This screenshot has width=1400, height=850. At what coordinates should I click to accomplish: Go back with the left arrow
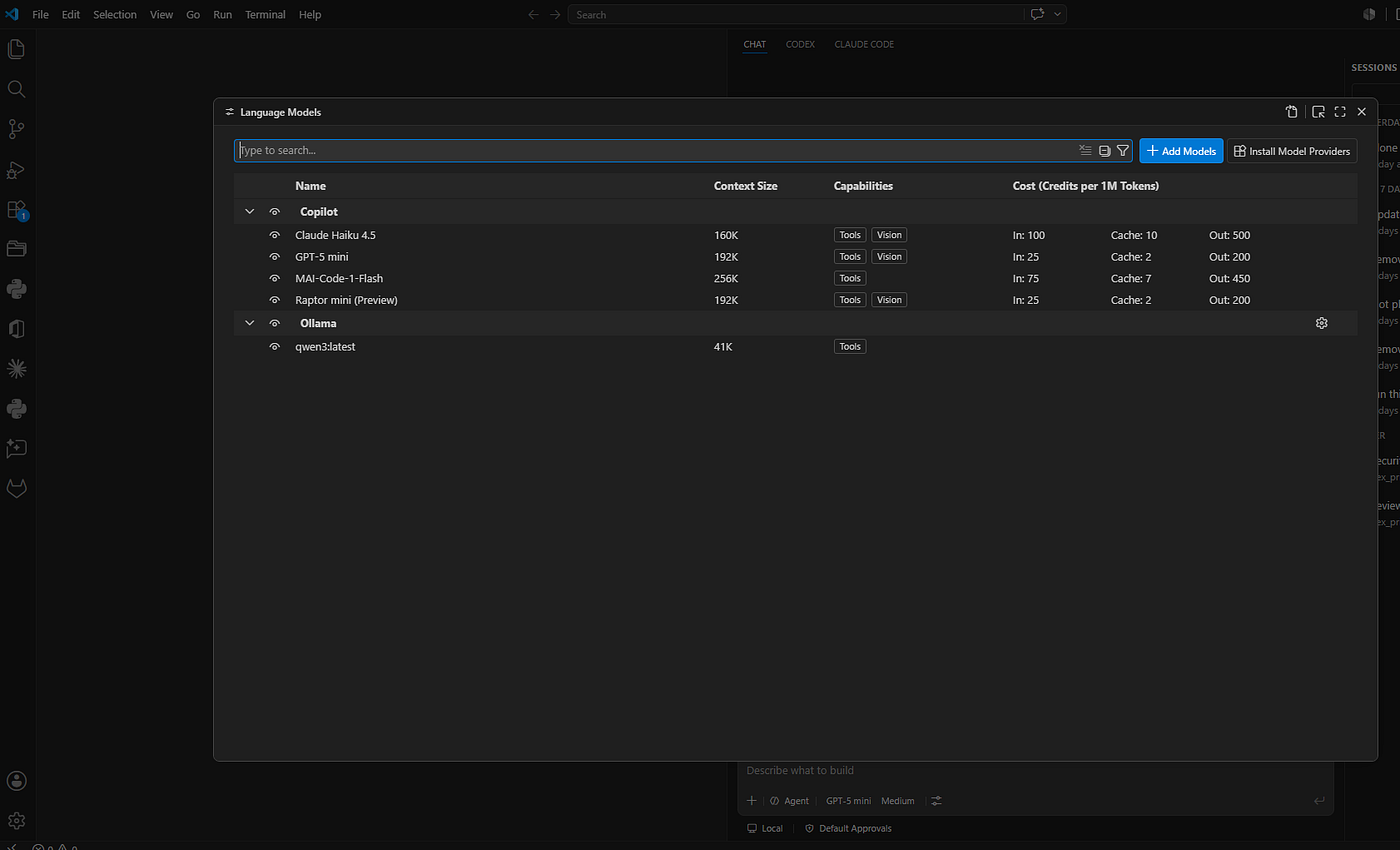coord(533,15)
